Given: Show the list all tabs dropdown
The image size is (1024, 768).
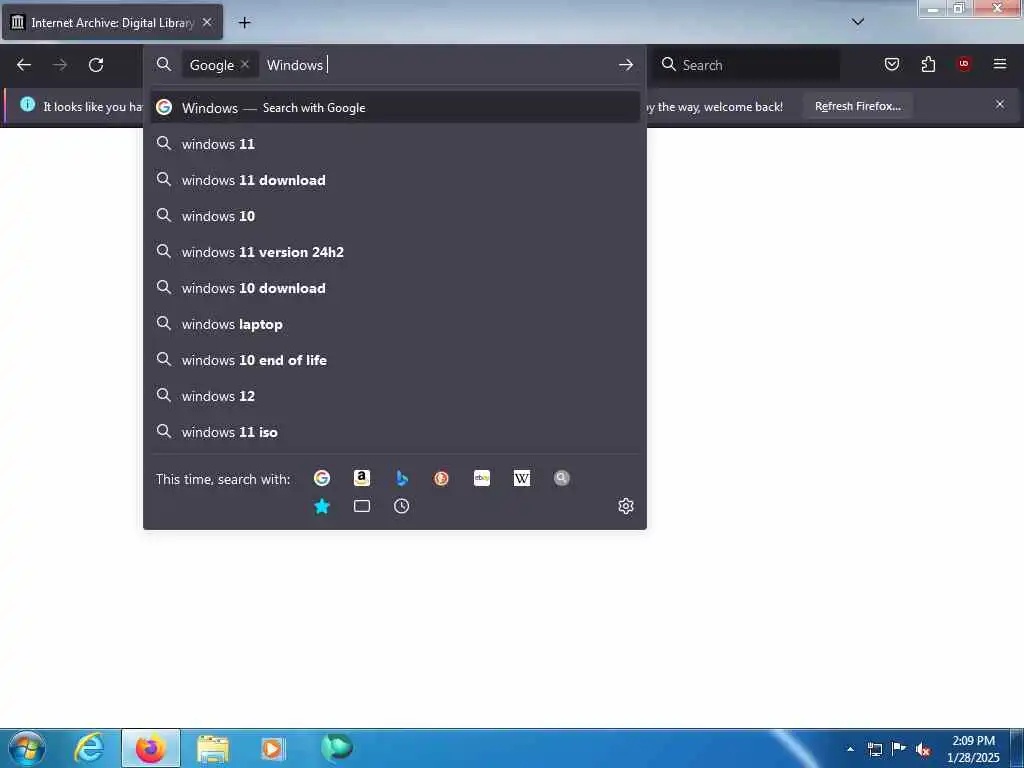Looking at the screenshot, I should point(858,22).
